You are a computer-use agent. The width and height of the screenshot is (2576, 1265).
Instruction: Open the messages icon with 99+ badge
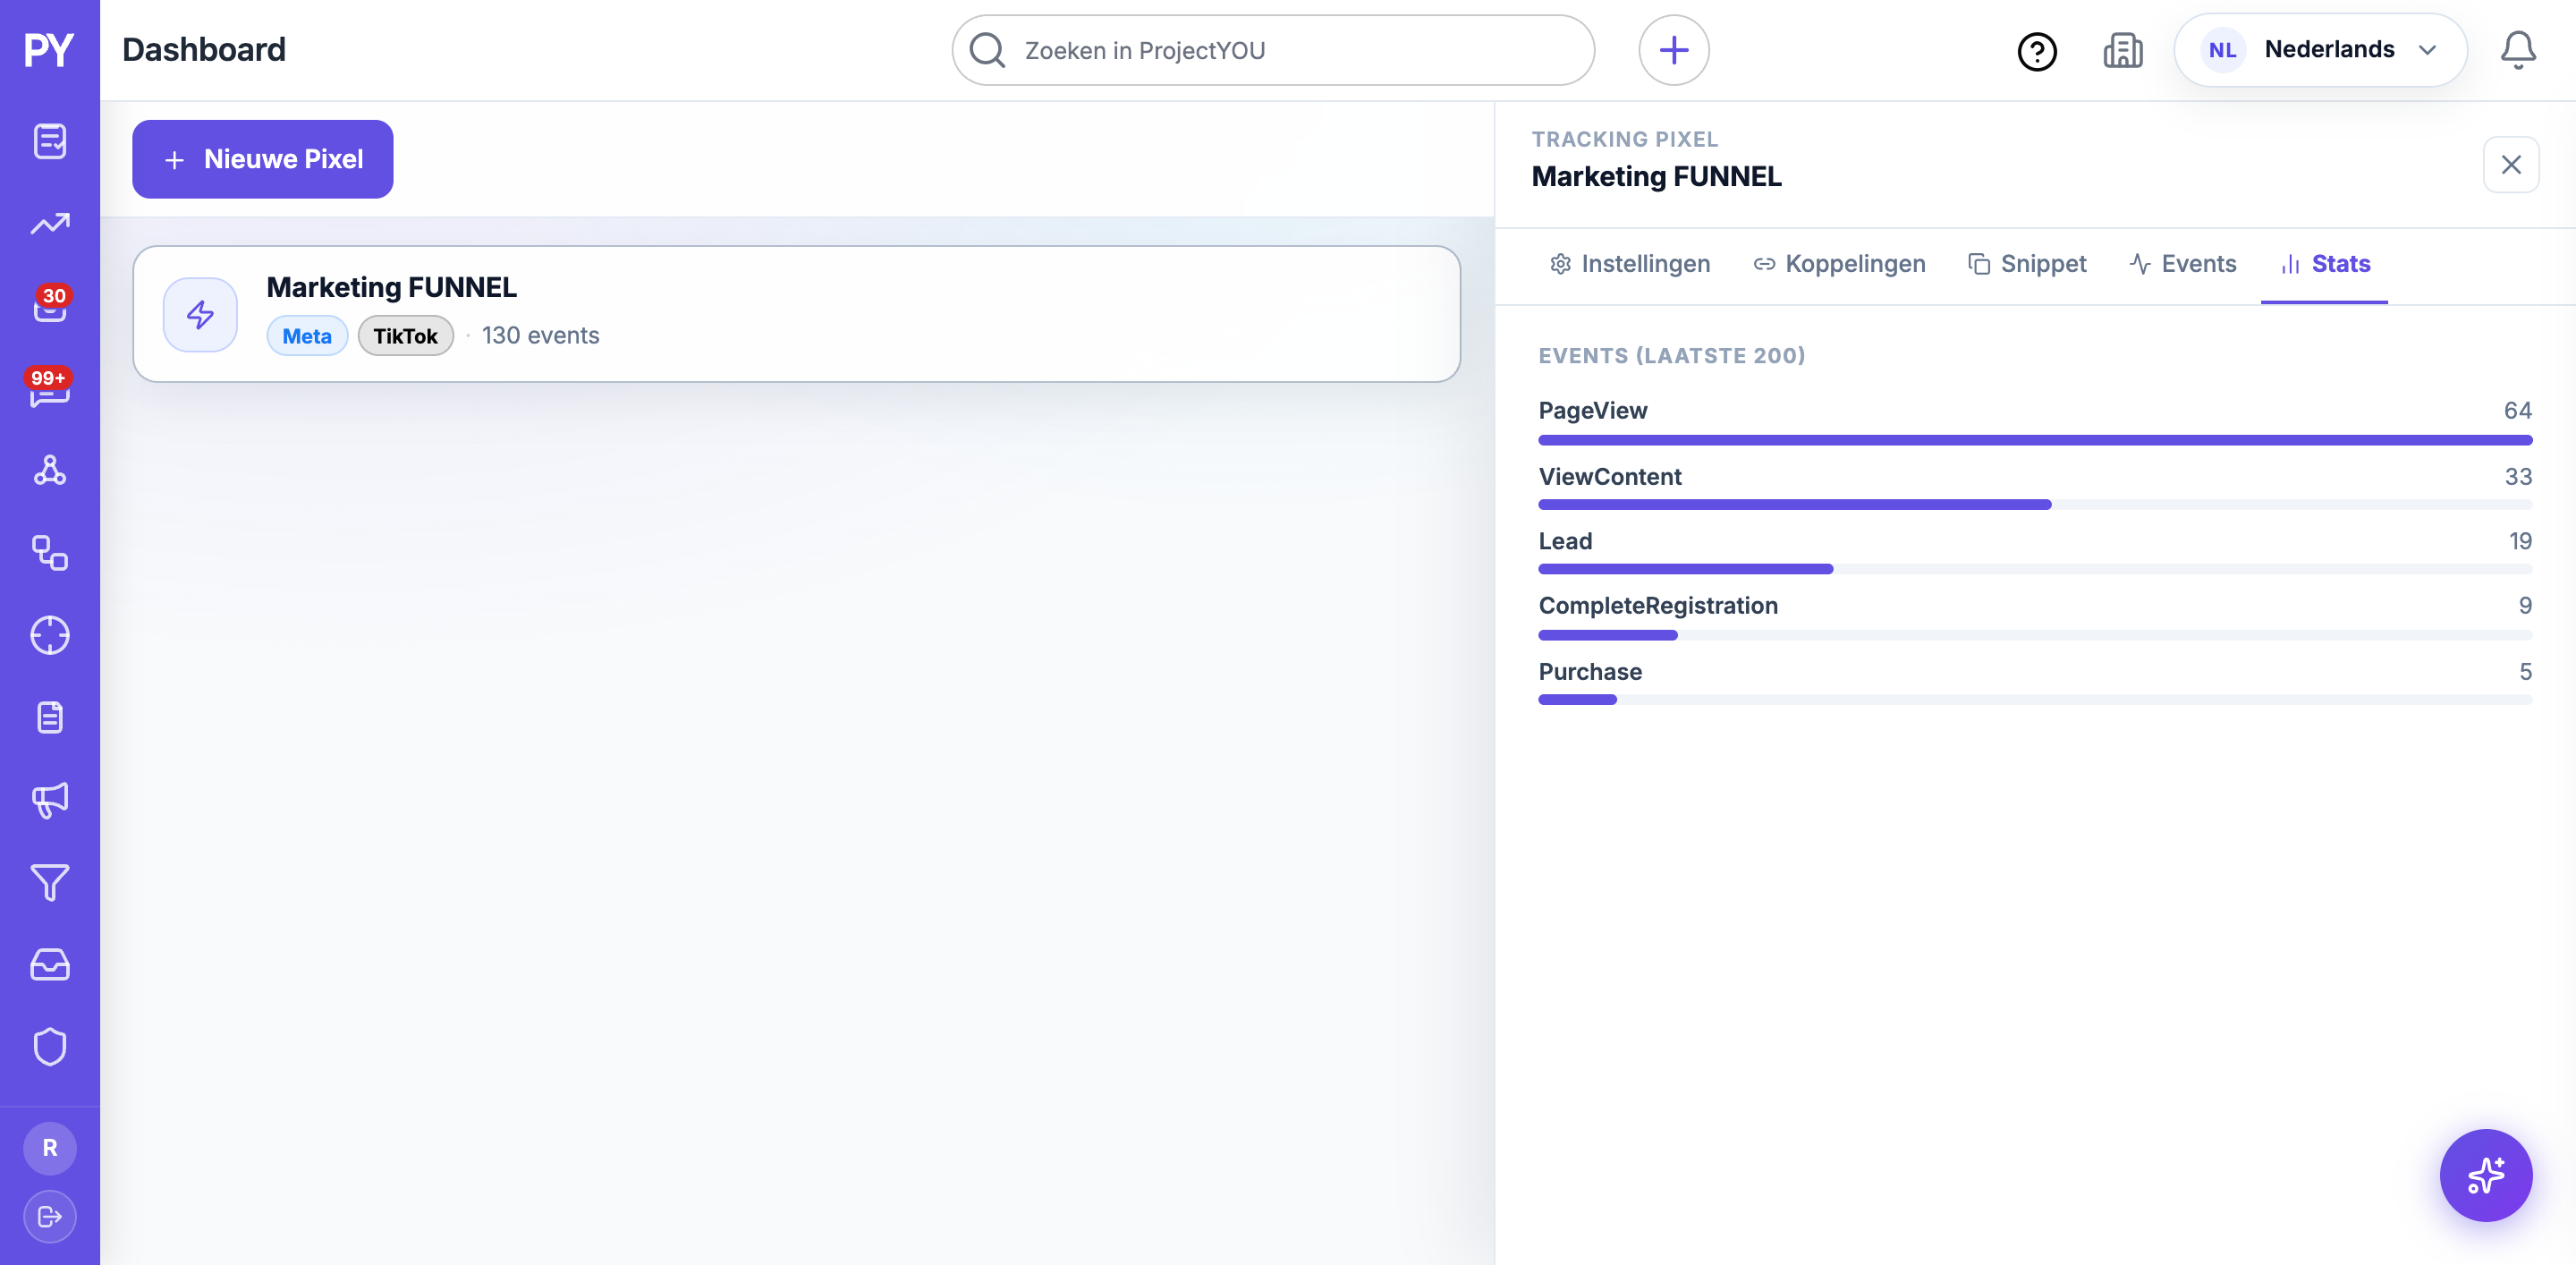pos(50,388)
